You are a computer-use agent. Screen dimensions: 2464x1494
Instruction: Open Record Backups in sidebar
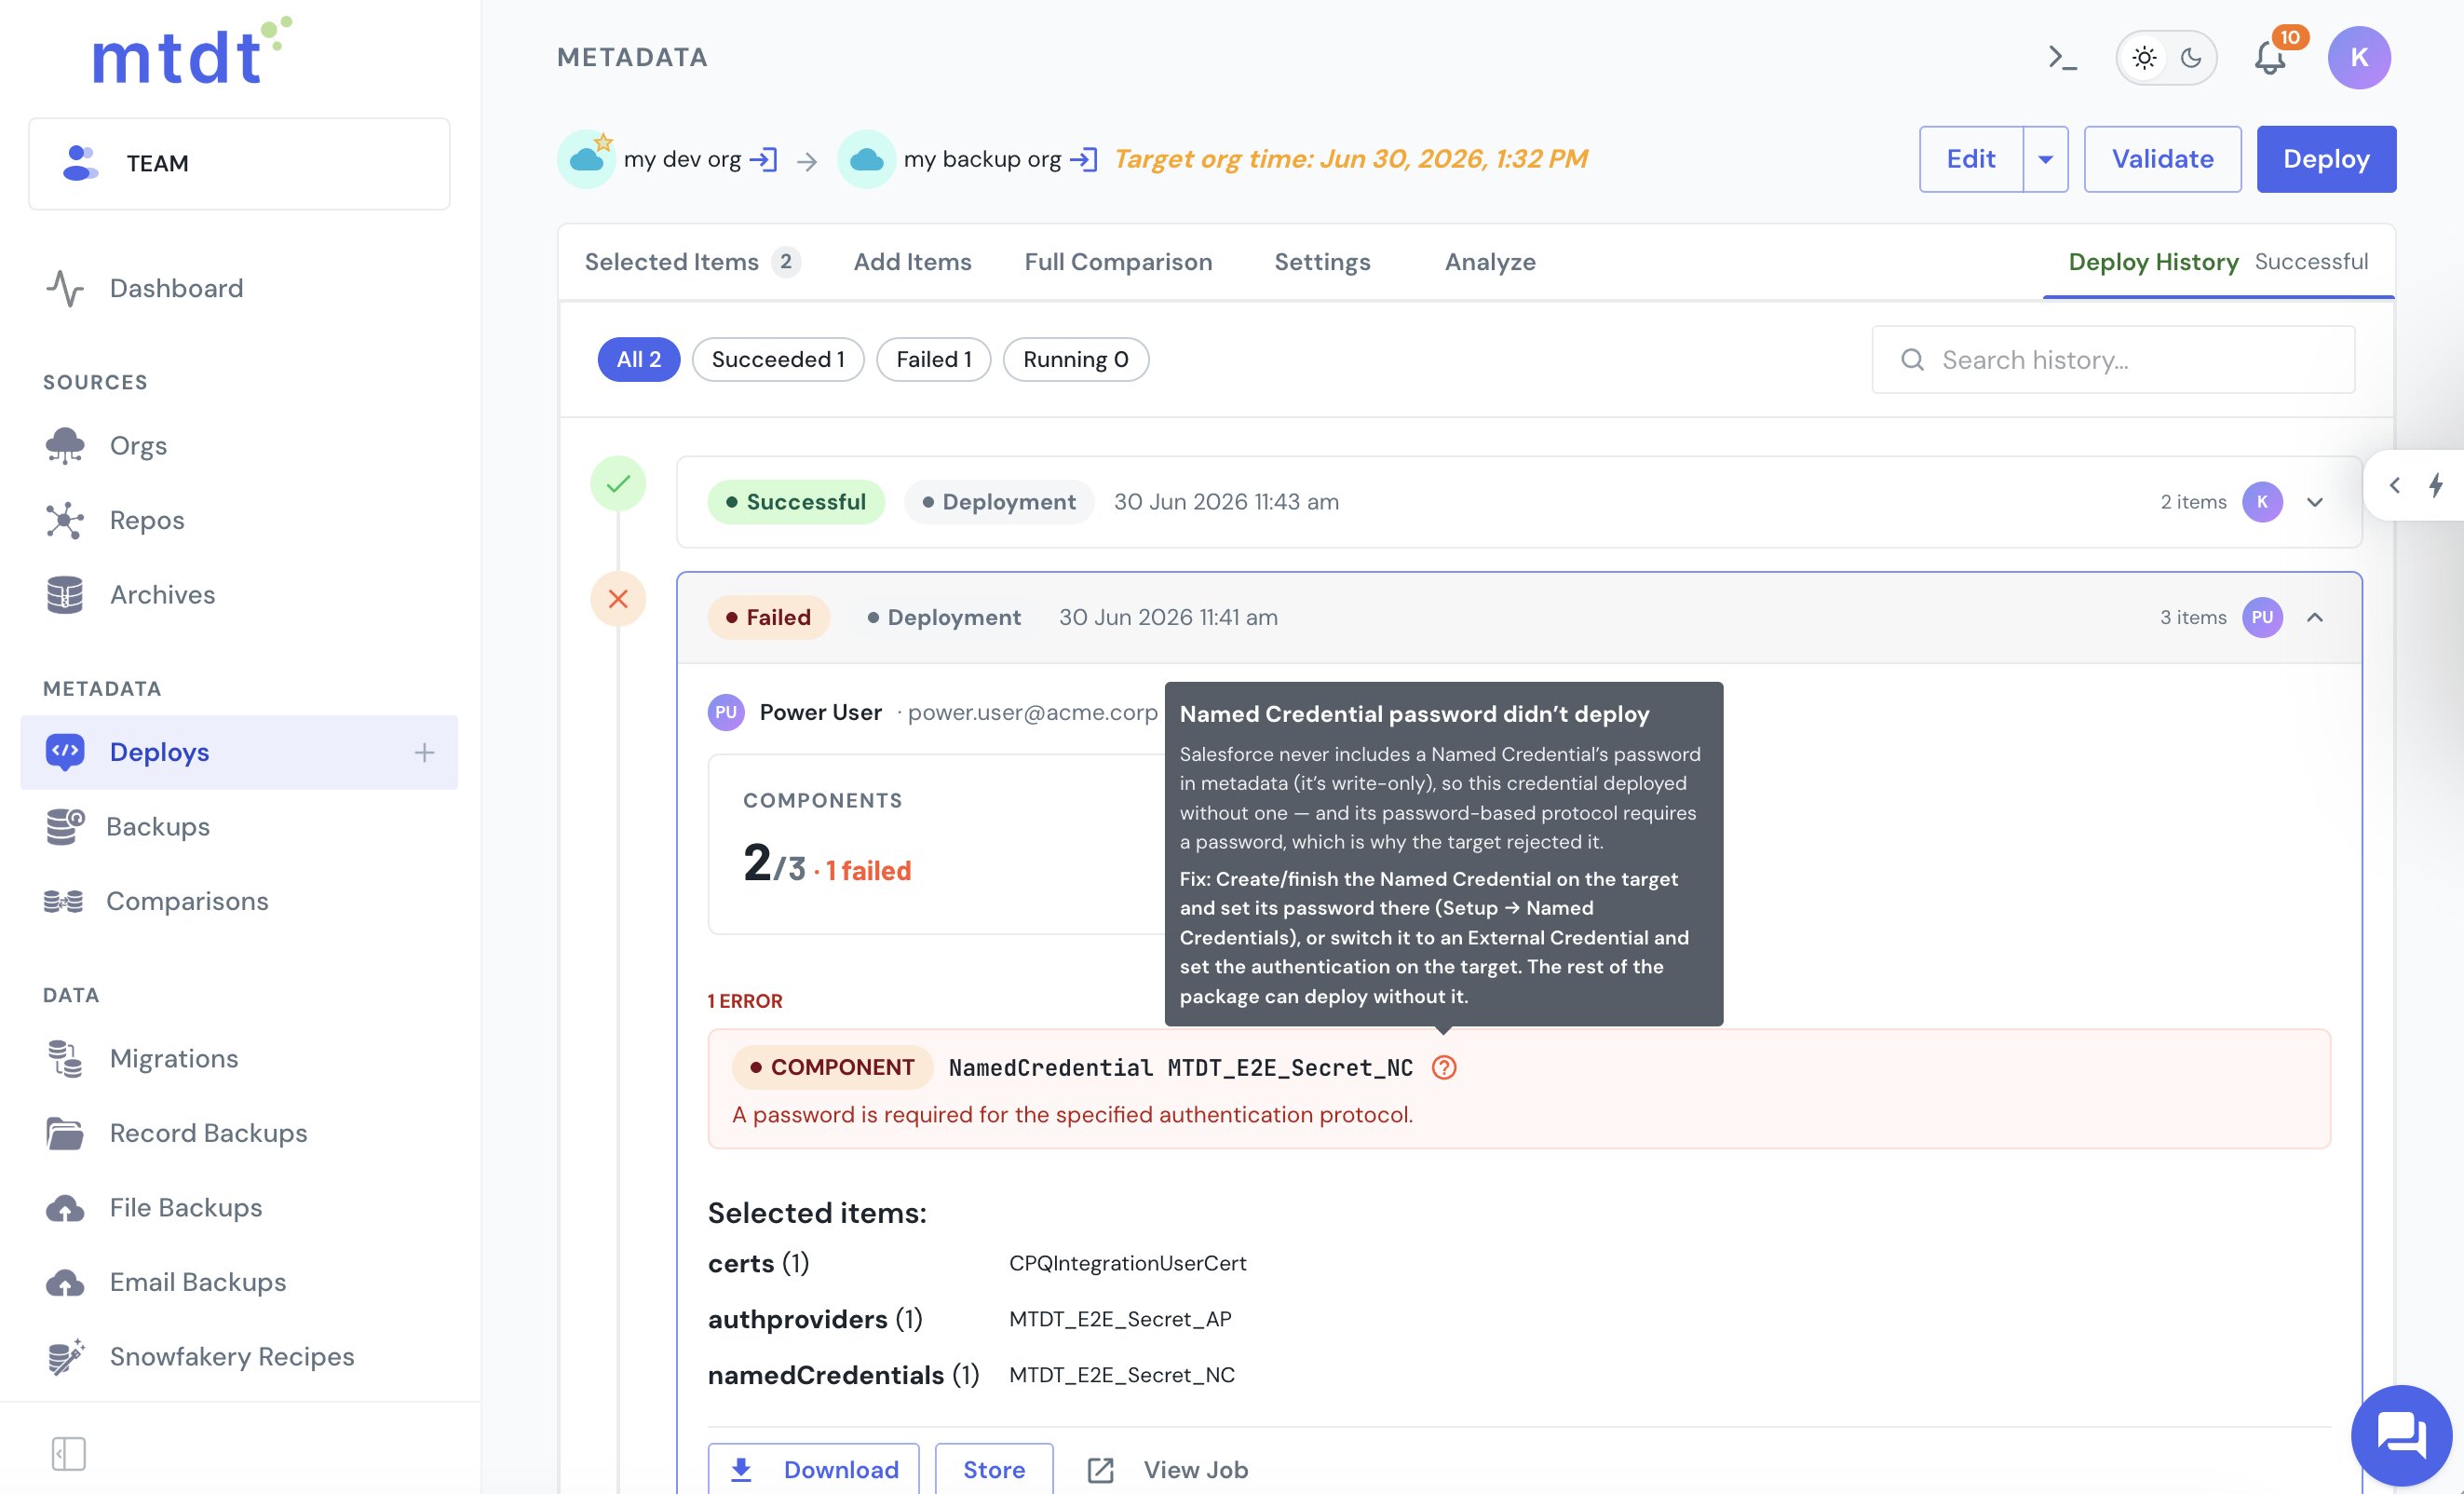239,1133
